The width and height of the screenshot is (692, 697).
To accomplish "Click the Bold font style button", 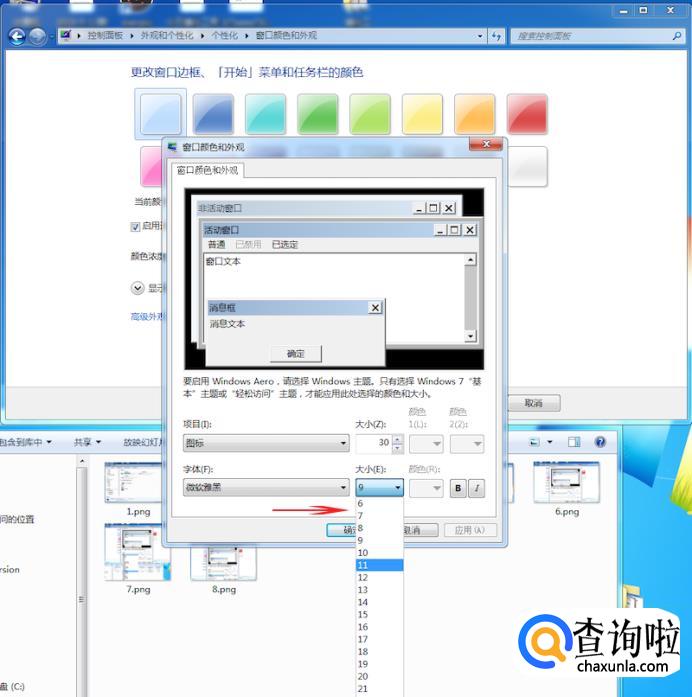I will (x=458, y=488).
